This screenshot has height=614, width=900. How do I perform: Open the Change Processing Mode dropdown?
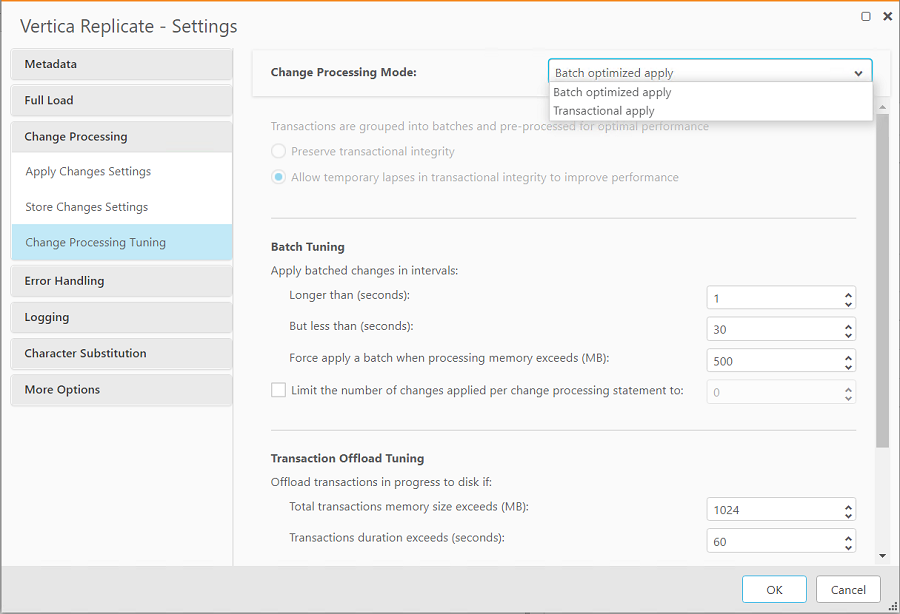click(858, 71)
